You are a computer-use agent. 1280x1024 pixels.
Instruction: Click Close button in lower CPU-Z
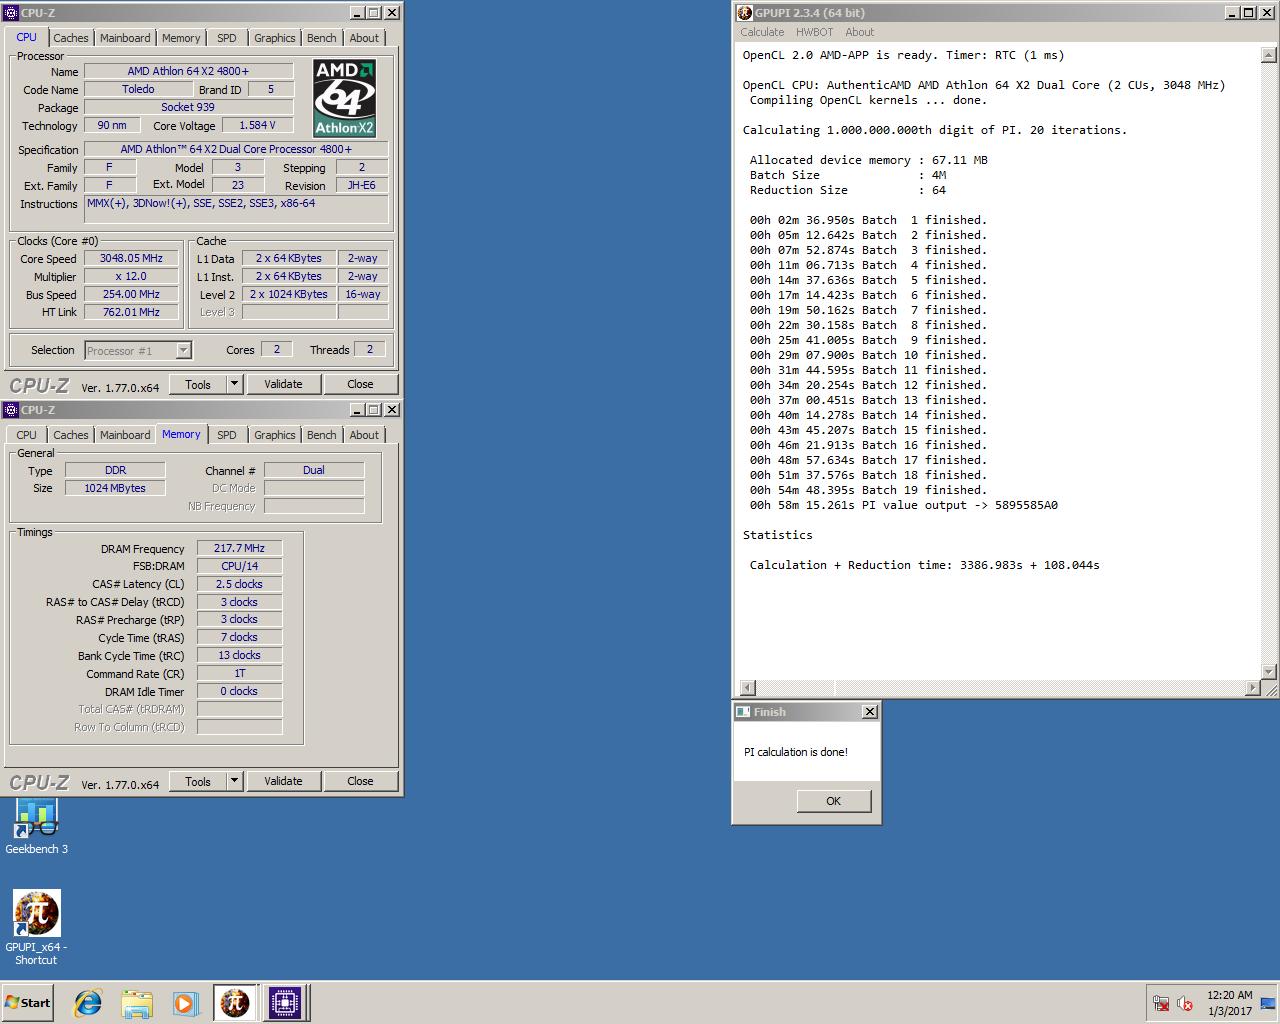(x=360, y=781)
